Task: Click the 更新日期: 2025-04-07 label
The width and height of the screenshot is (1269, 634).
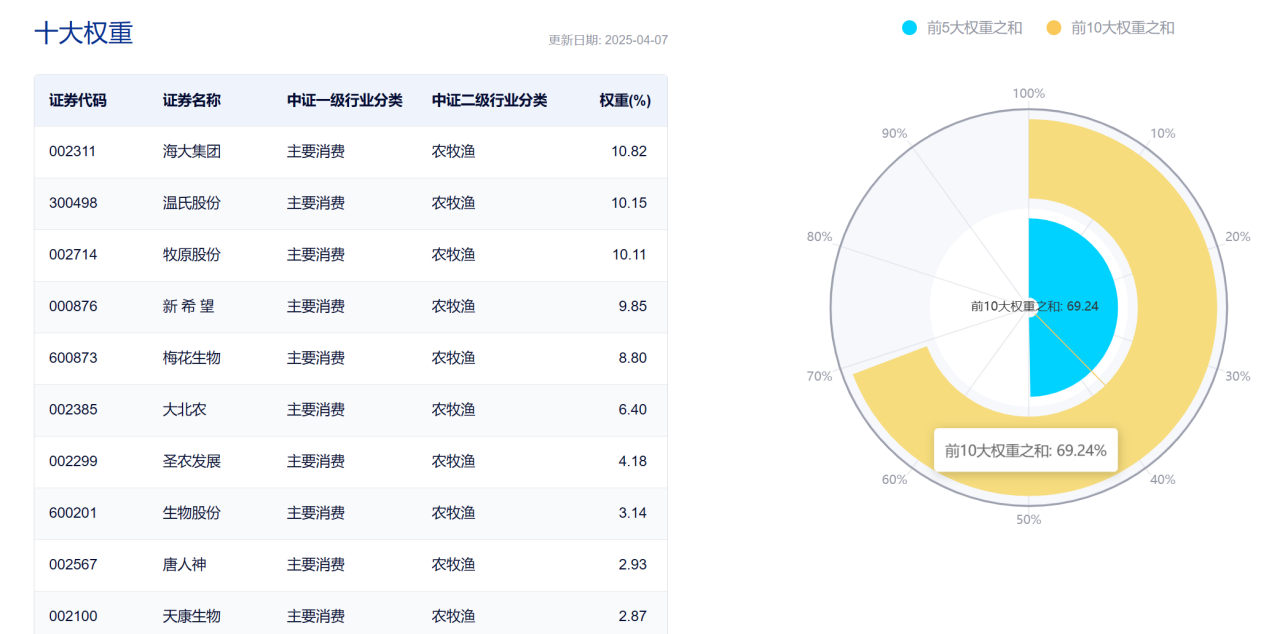Action: (608, 40)
